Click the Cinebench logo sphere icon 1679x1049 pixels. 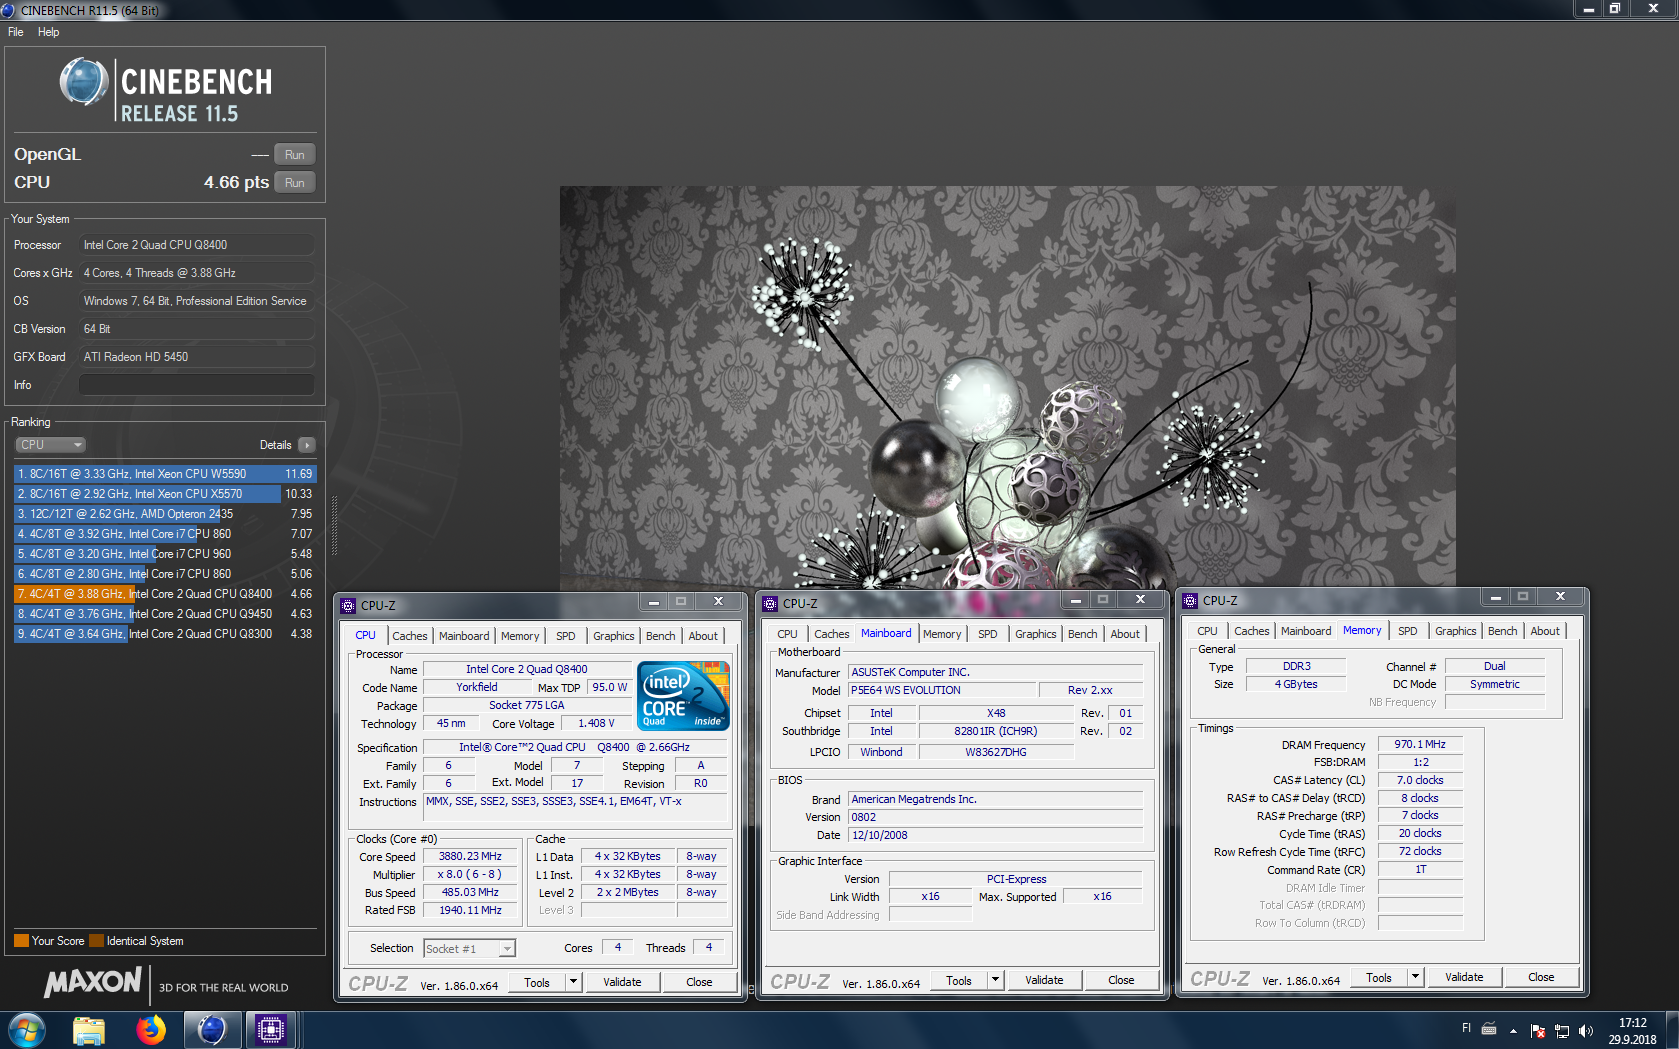tap(84, 82)
